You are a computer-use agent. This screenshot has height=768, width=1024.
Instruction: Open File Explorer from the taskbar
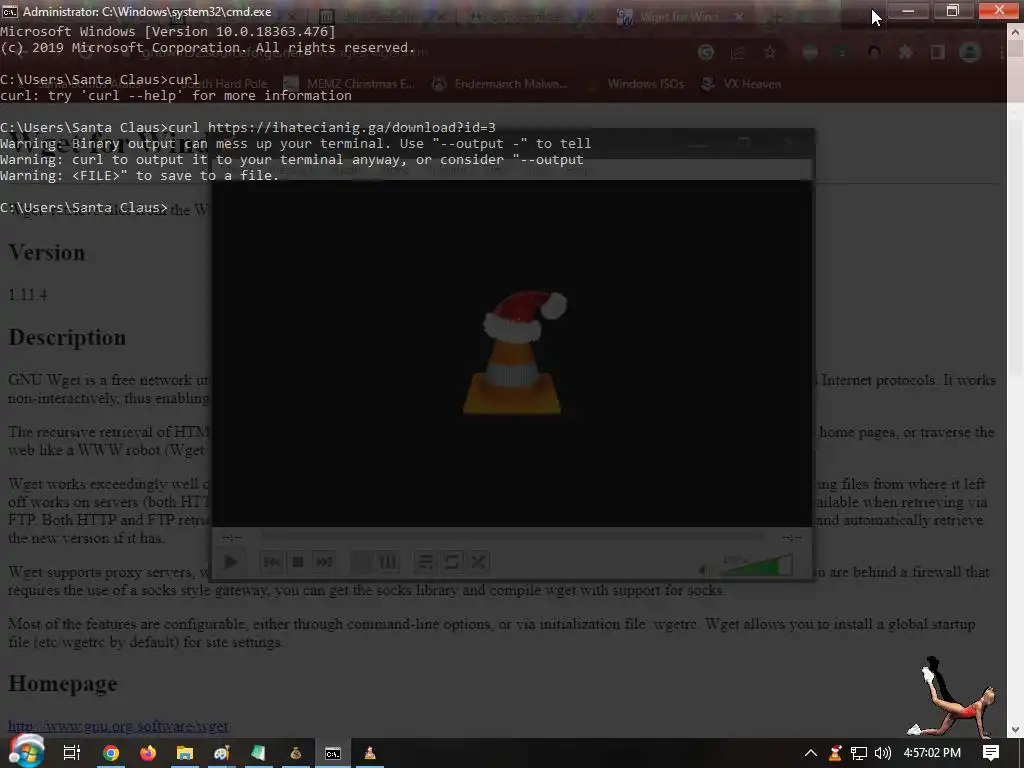click(185, 753)
